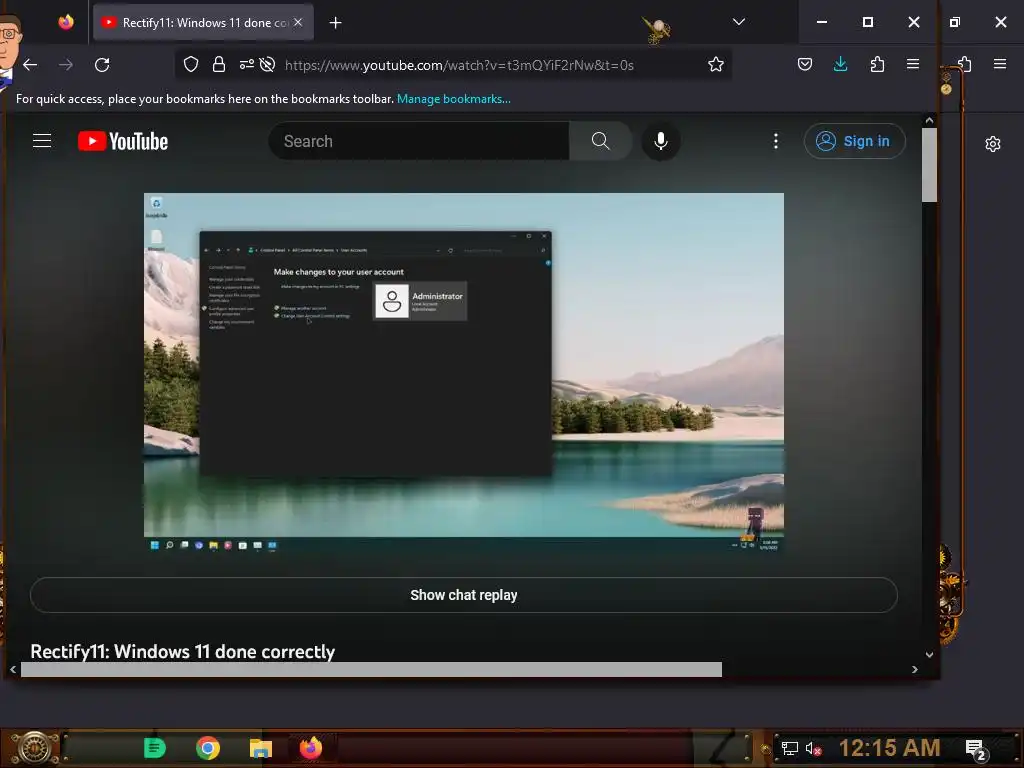The width and height of the screenshot is (1024, 768).
Task: Click the video title Rectify11: Windows 11 done correctly
Action: pos(183,652)
